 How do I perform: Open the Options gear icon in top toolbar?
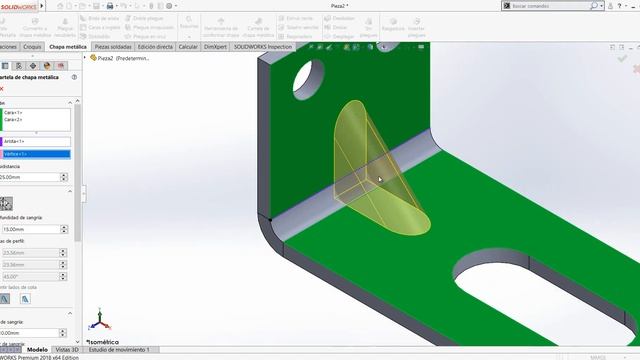point(169,6)
